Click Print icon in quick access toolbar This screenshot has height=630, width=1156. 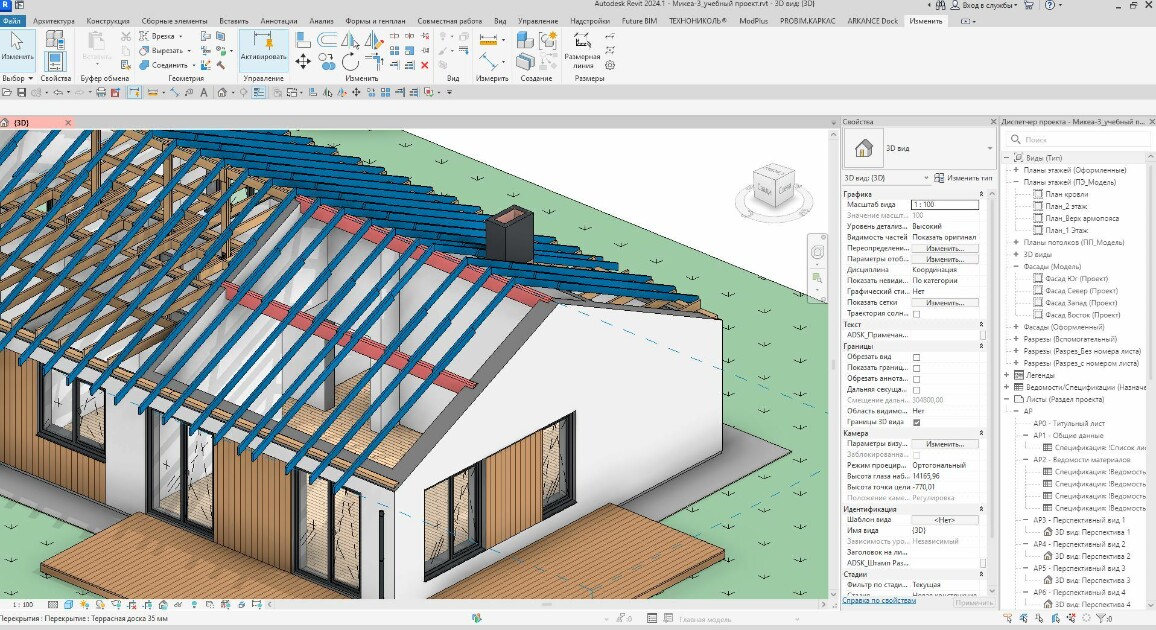[100, 93]
